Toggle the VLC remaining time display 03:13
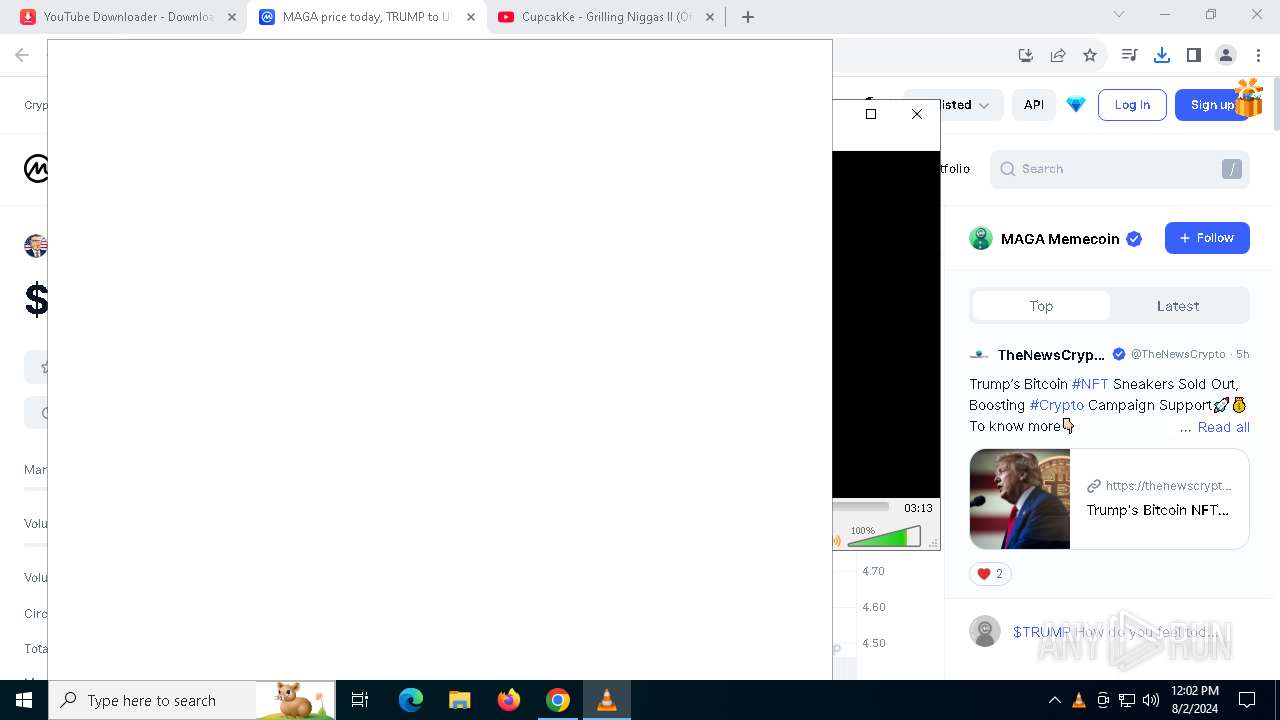Viewport: 1280px width, 720px height. coord(918,508)
